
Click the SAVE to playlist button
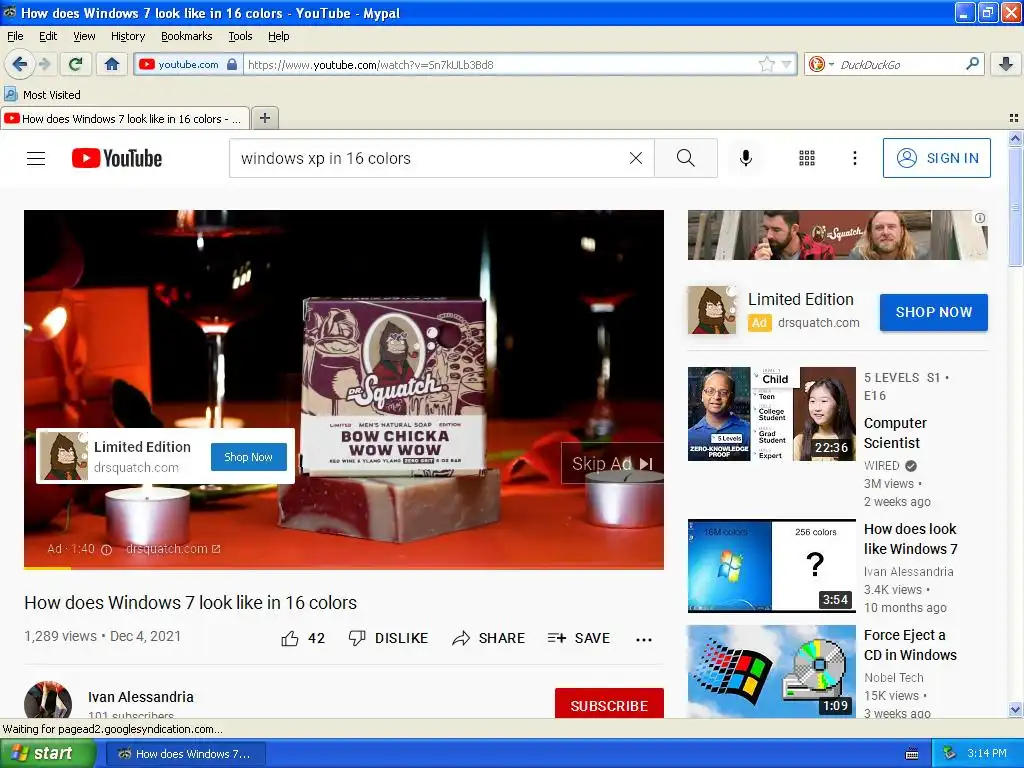[579, 638]
